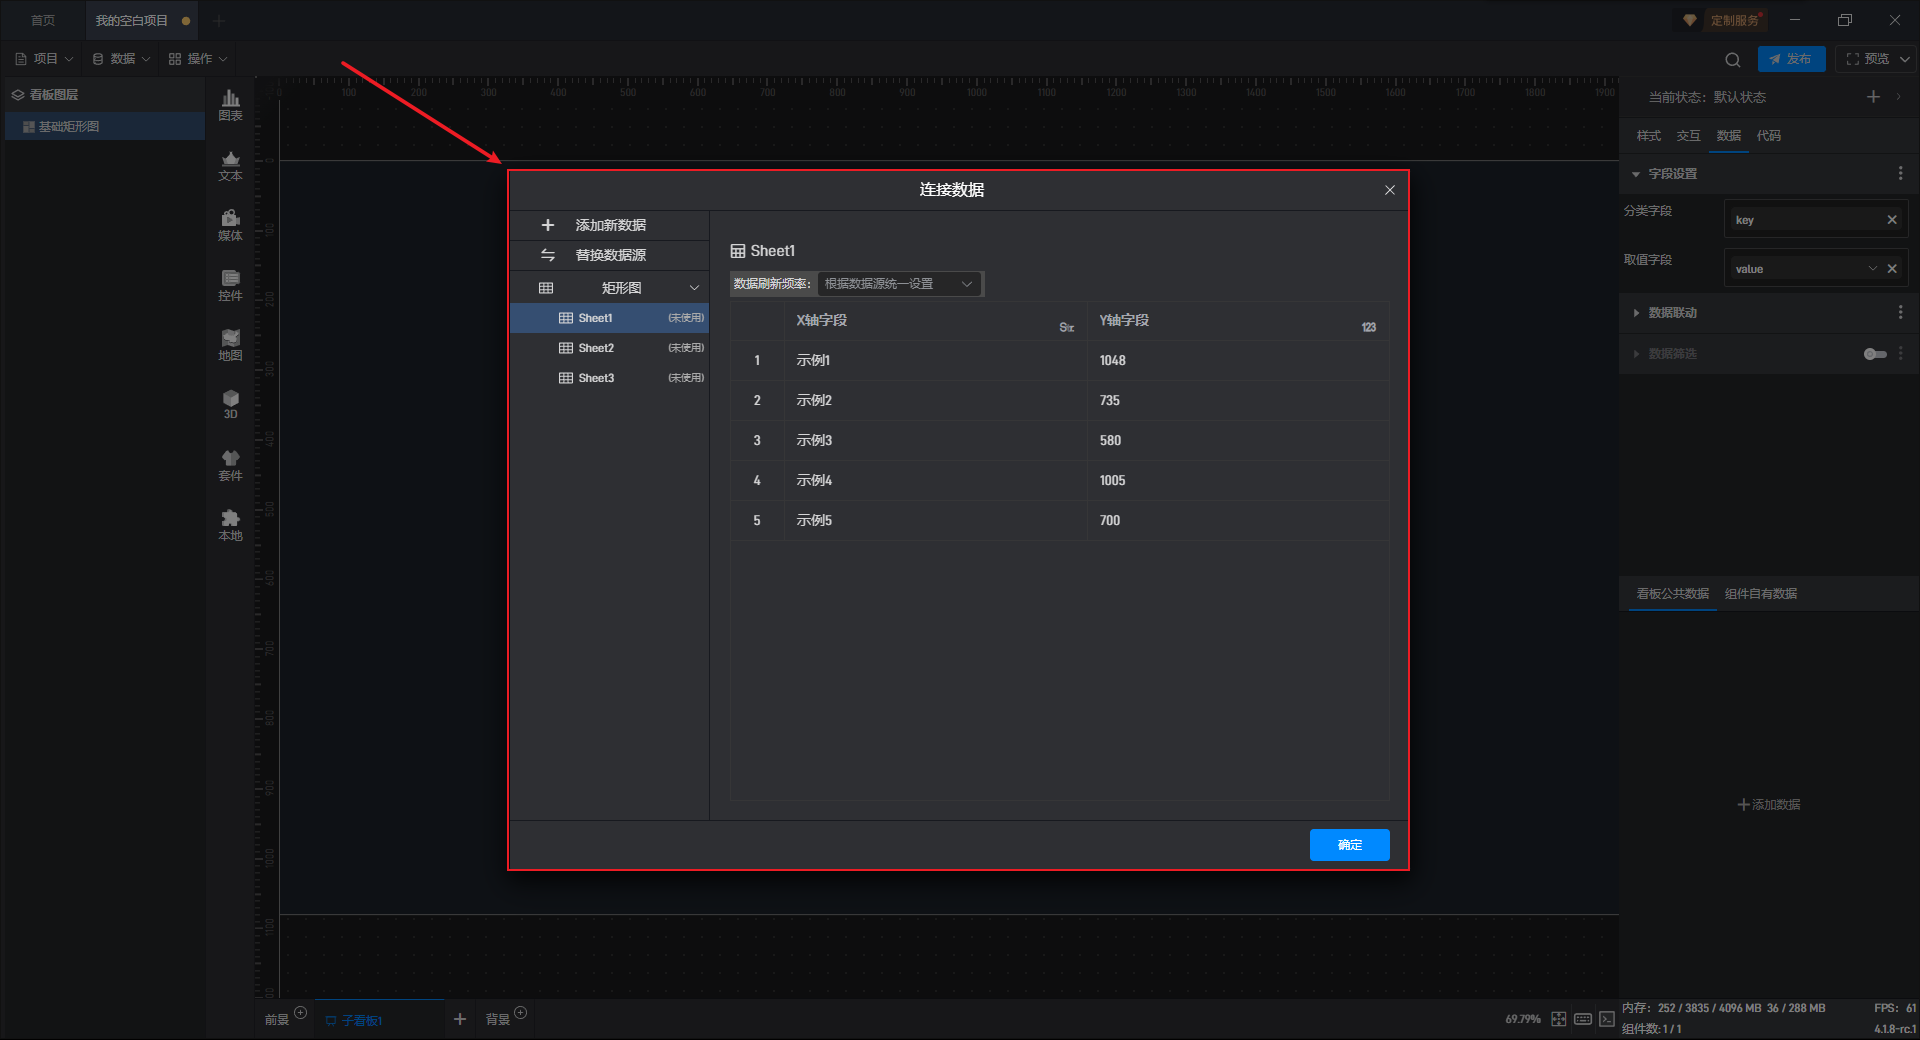This screenshot has height=1040, width=1920.
Task: Open the 地图 map components icon
Action: tap(230, 345)
